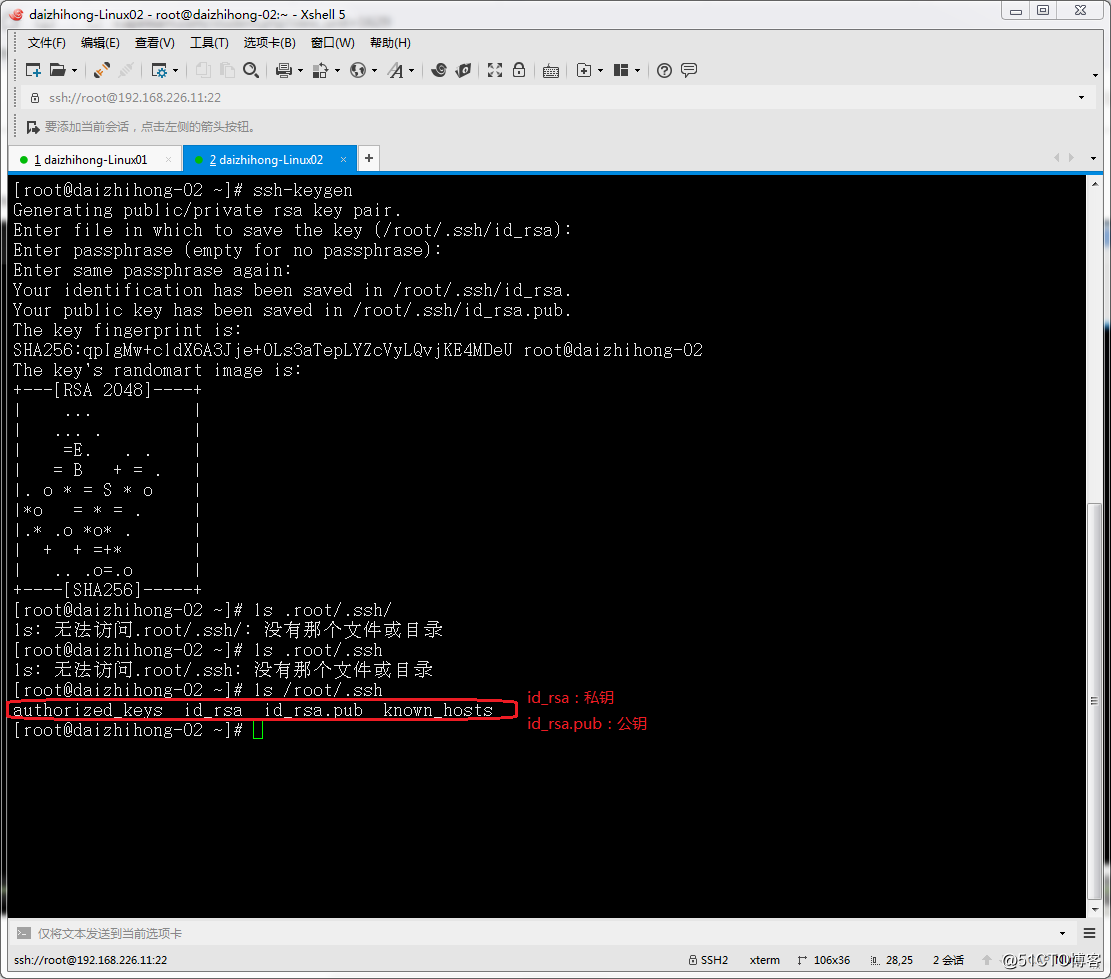Expand the Font dropdown arrow
The width and height of the screenshot is (1111, 979).
pos(412,71)
